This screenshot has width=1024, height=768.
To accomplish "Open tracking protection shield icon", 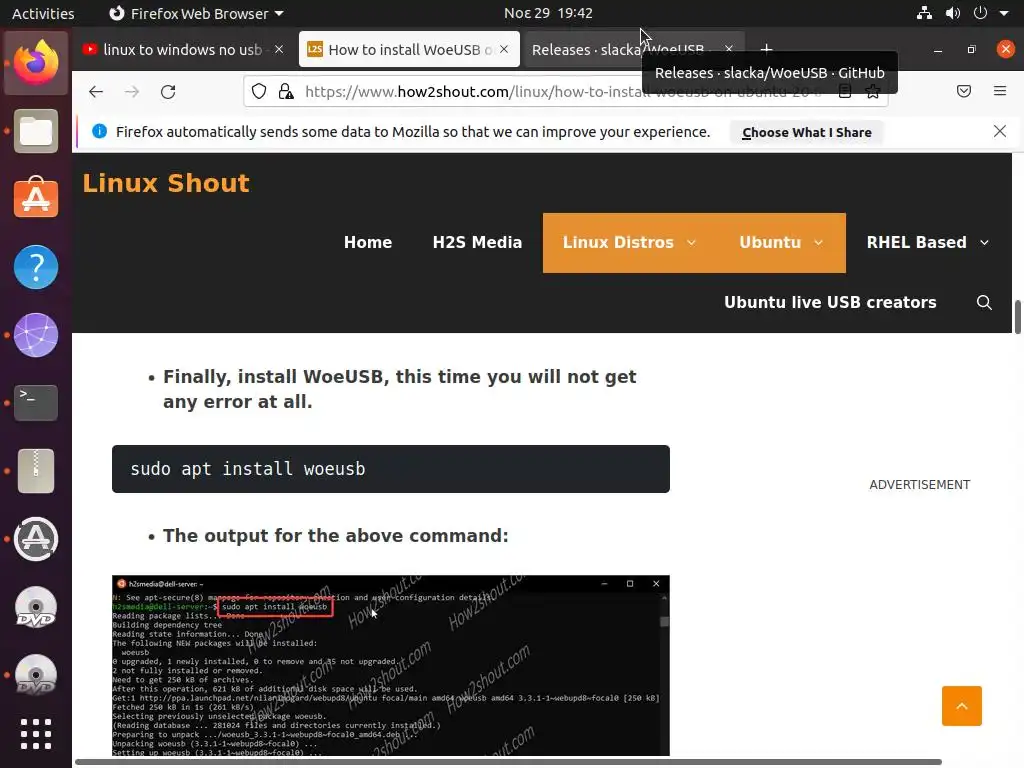I will (x=259, y=91).
